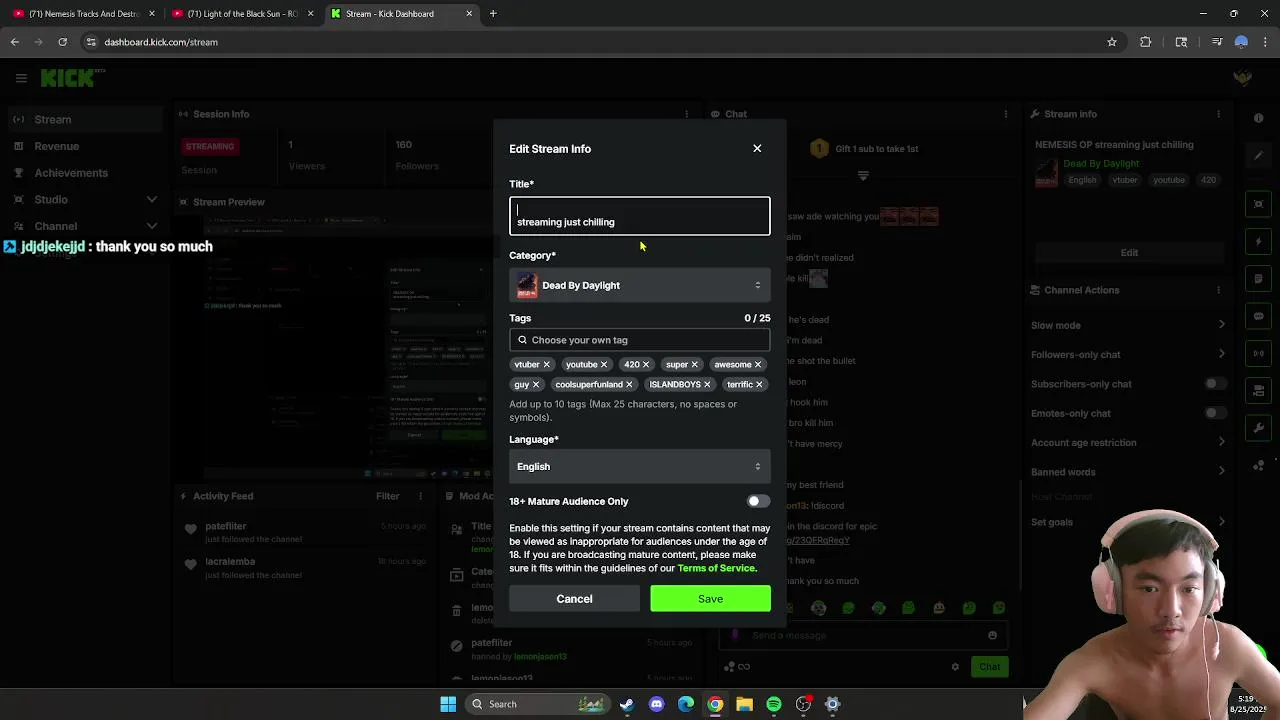Click the stream Title input field
The width and height of the screenshot is (1280, 720).
pyautogui.click(x=640, y=216)
